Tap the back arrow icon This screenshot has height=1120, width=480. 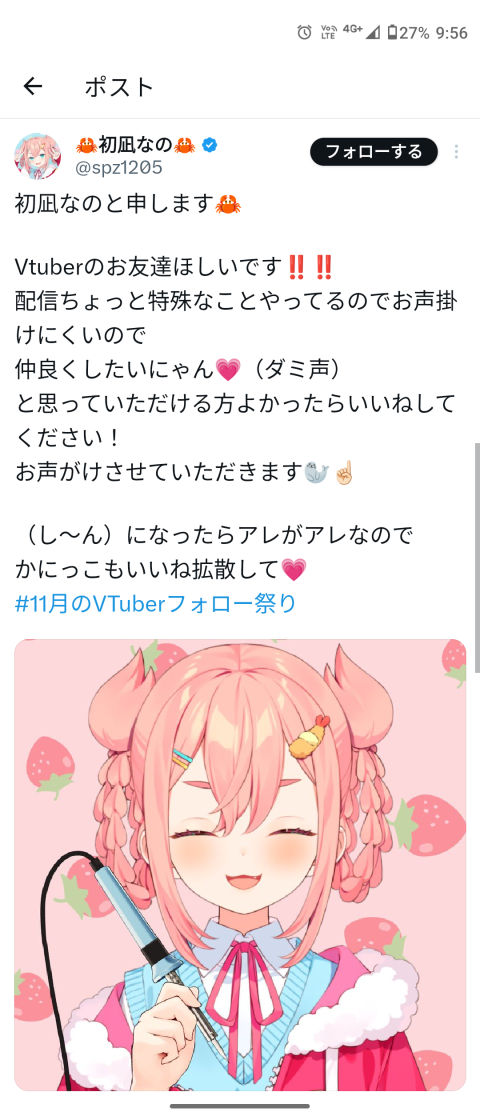pos(33,86)
